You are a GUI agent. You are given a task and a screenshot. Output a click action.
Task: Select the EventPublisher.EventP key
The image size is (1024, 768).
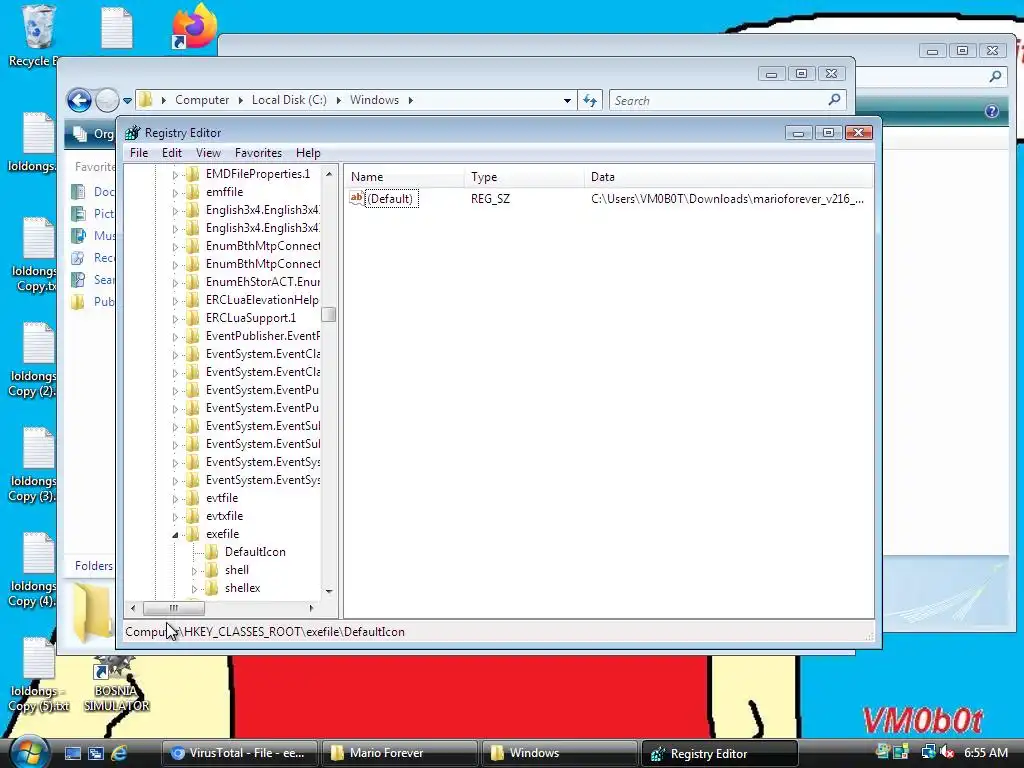pos(262,336)
